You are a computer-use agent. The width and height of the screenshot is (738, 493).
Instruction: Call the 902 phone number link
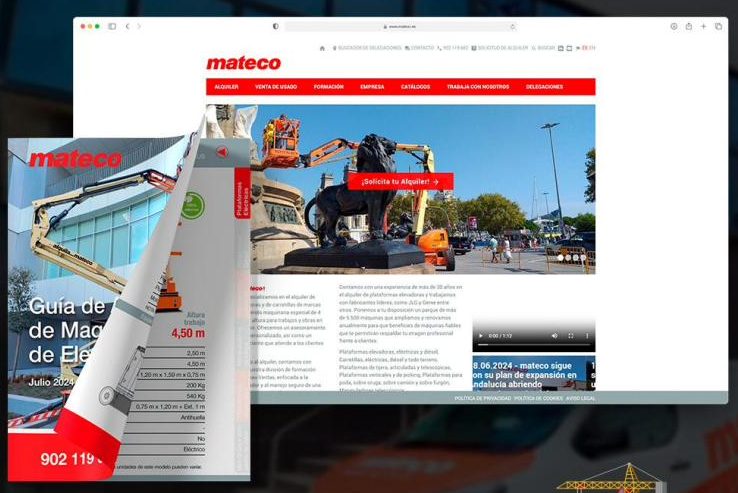point(453,48)
